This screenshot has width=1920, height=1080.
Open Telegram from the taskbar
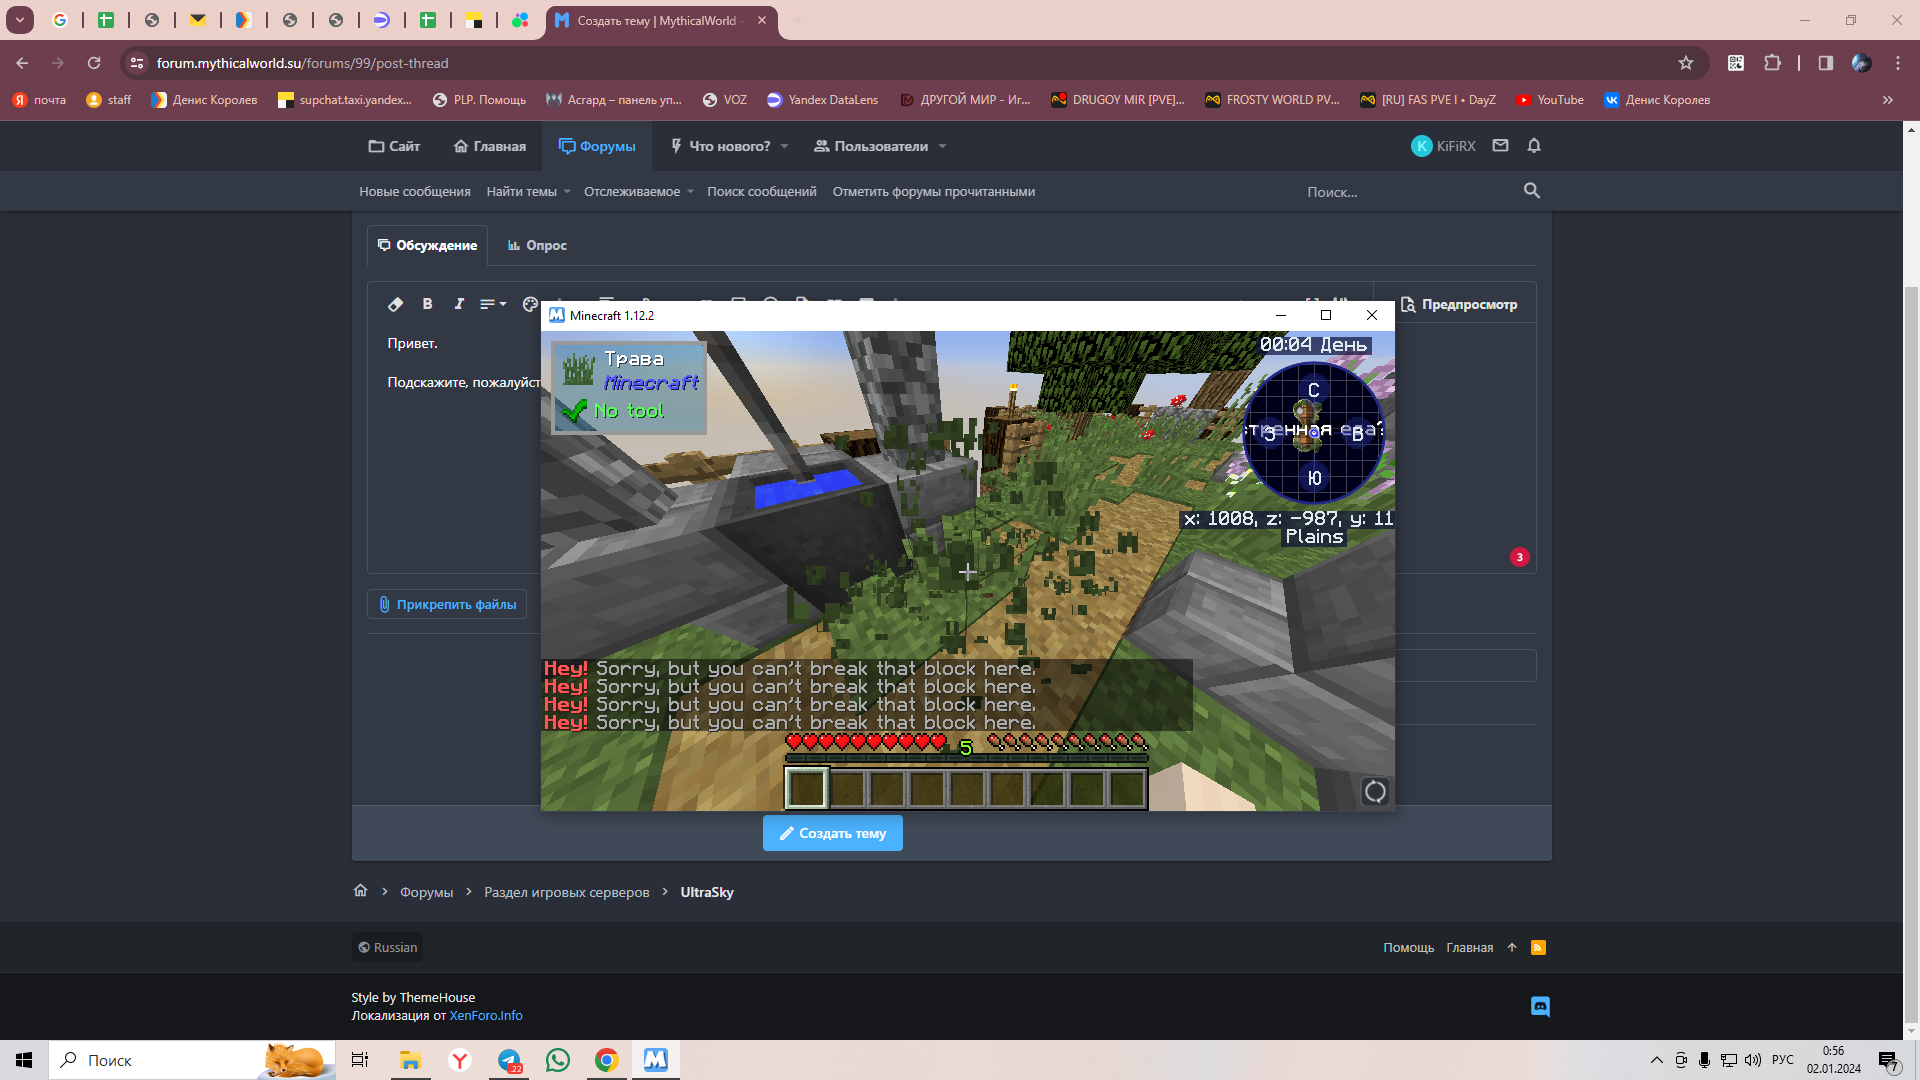tap(509, 1060)
